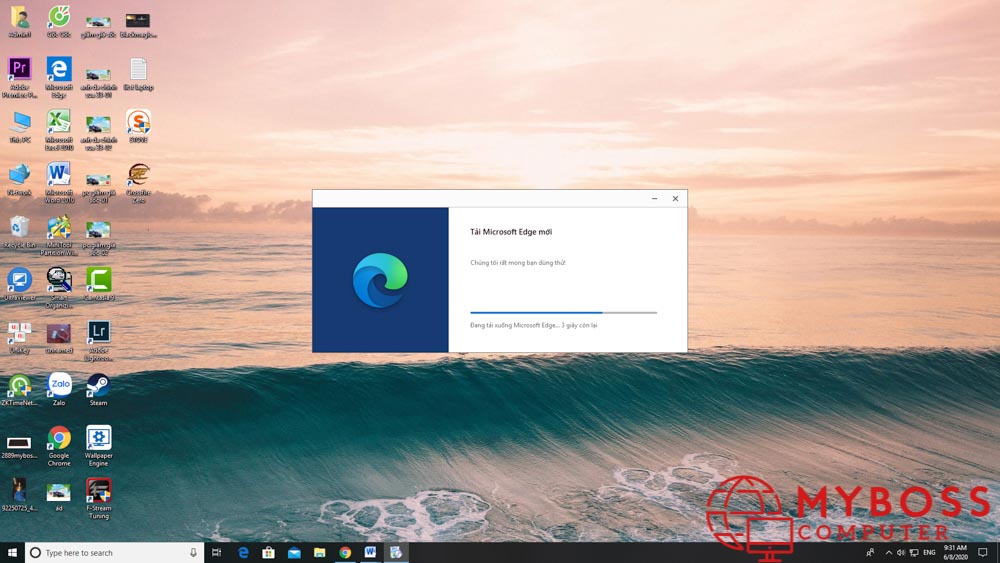Minimize the Edge installer window
The height and width of the screenshot is (563, 1000).
click(x=654, y=199)
